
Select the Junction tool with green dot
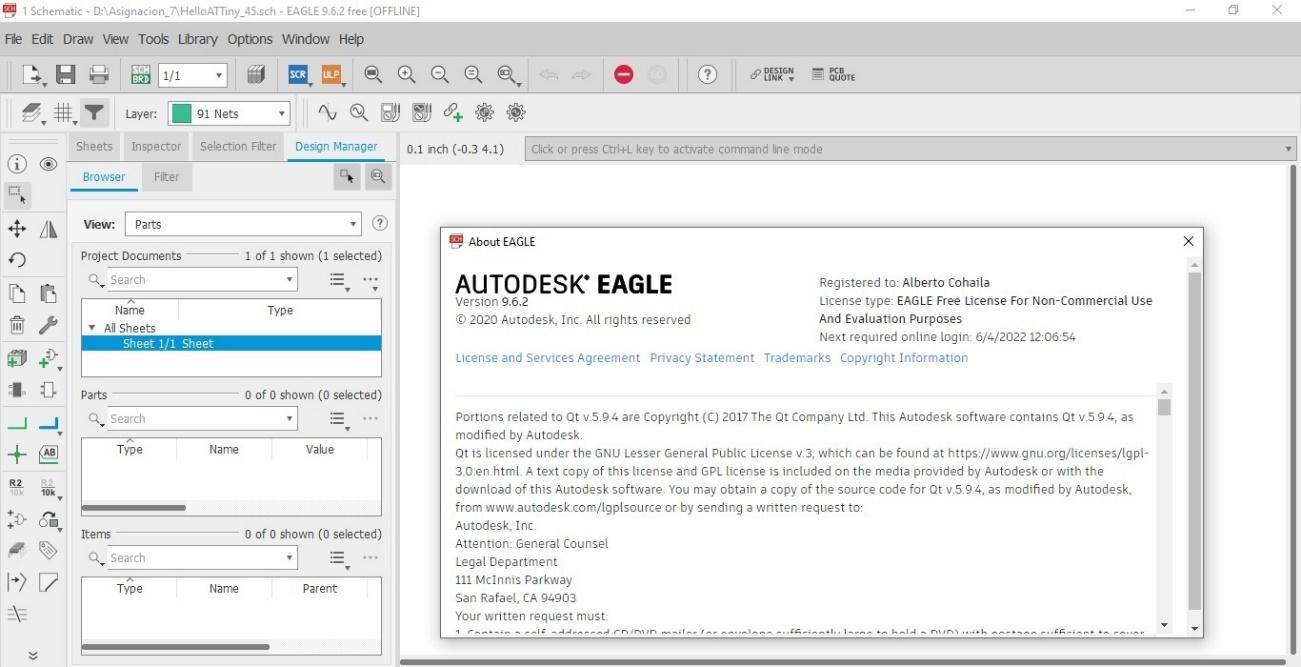(x=17, y=455)
